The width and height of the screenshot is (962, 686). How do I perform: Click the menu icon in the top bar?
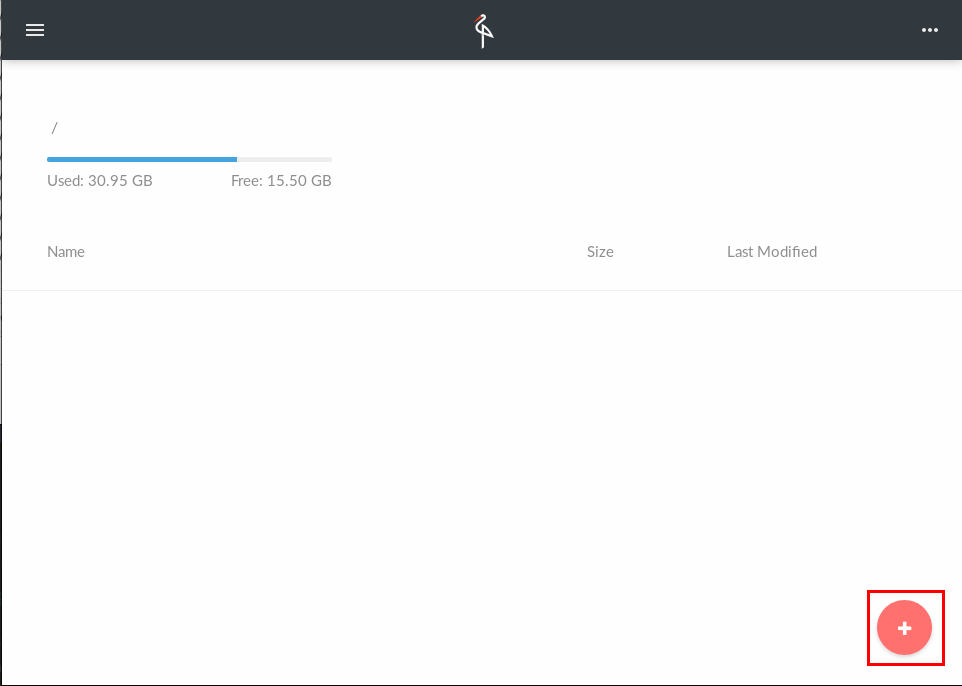(x=34, y=29)
